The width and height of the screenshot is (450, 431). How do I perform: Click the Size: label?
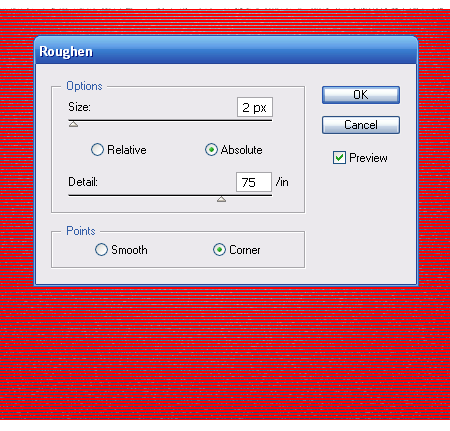(79, 107)
